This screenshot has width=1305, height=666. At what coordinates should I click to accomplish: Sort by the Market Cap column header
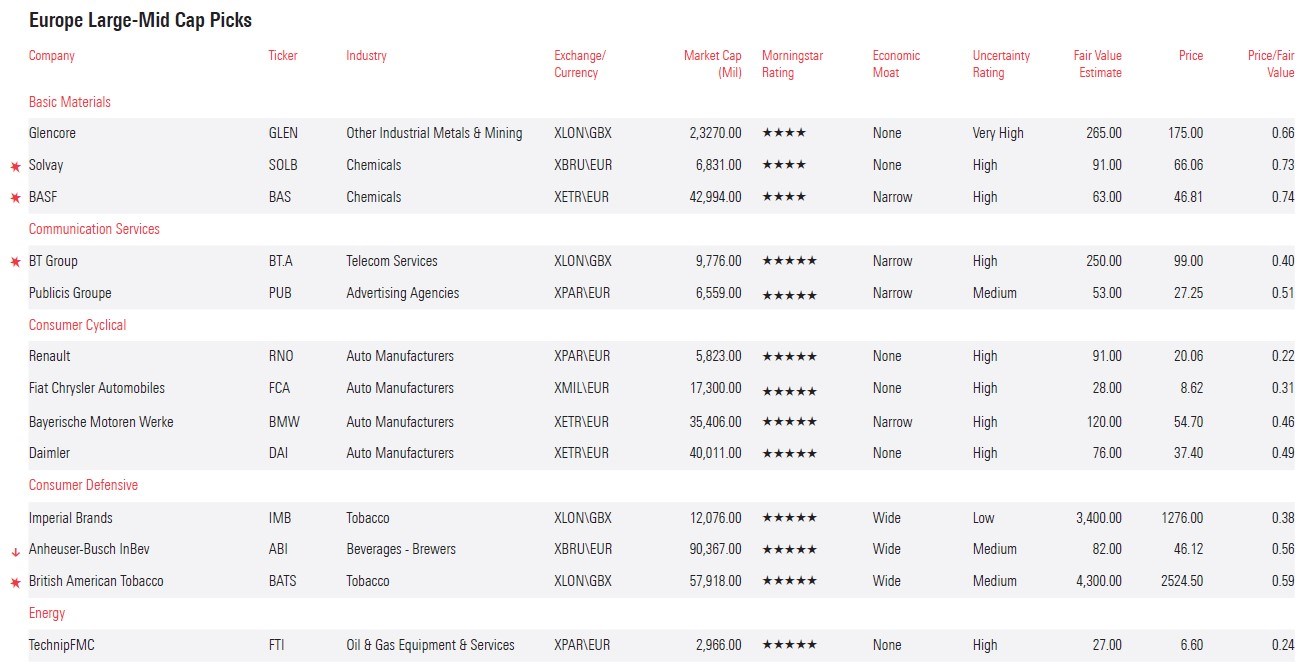coord(712,64)
